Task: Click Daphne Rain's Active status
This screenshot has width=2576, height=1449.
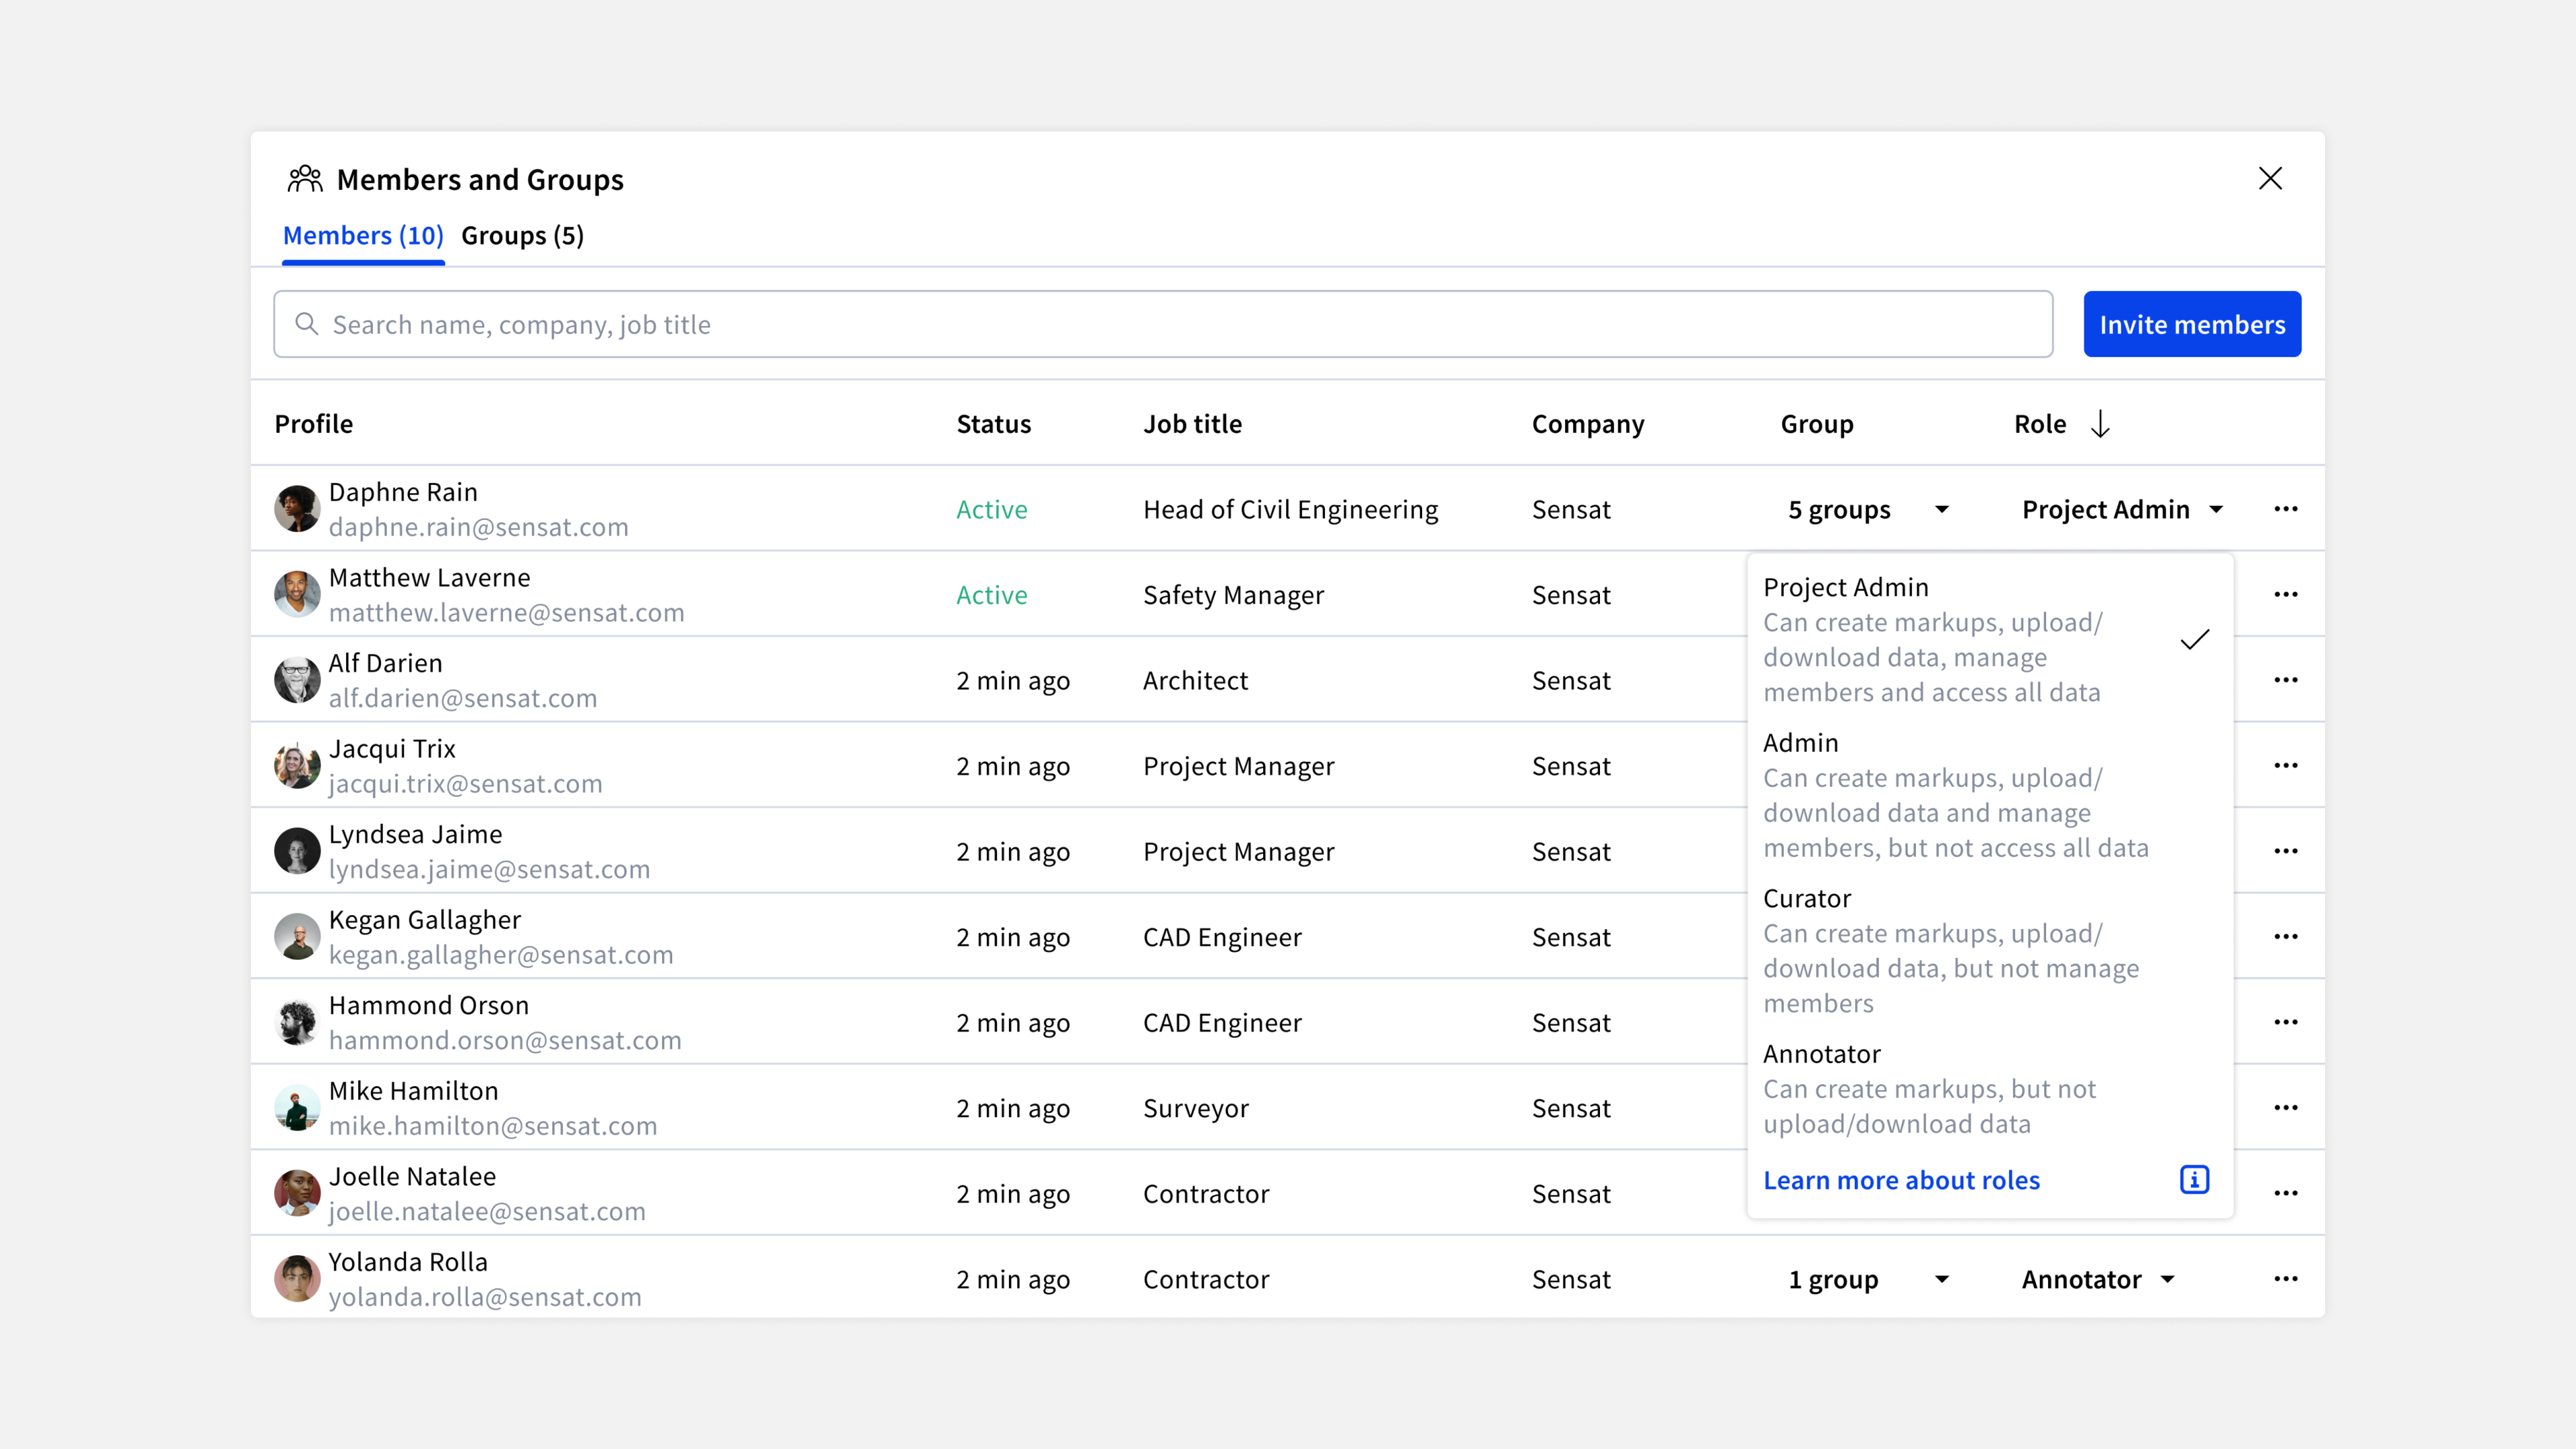Action: [x=991, y=510]
